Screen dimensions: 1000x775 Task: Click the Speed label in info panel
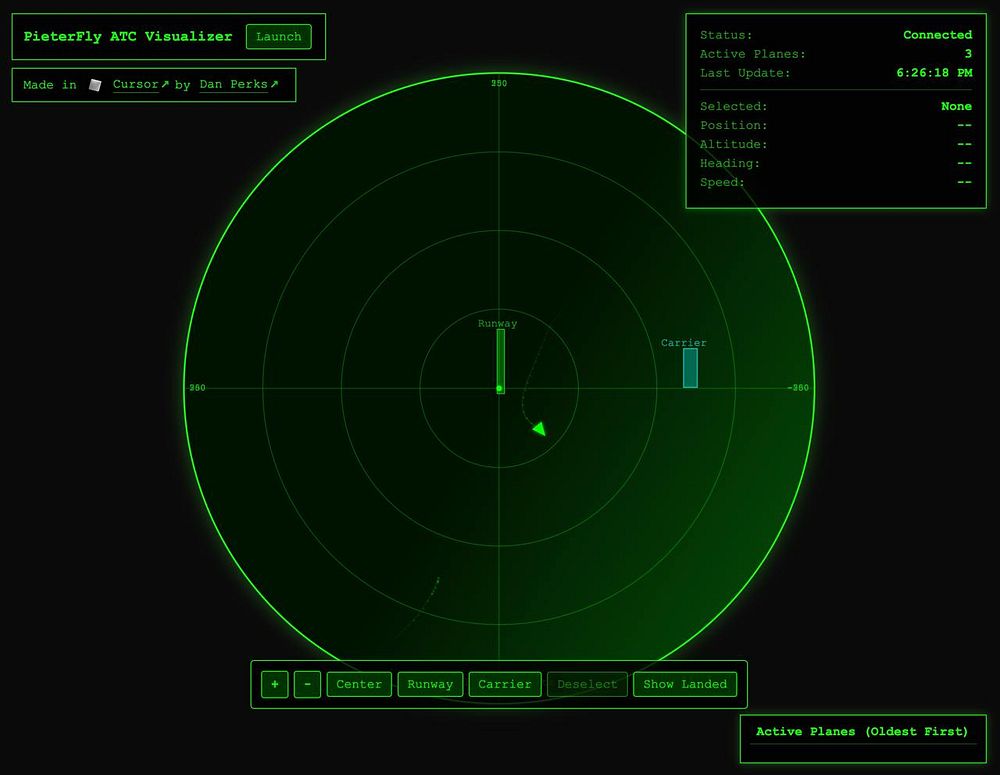click(722, 182)
